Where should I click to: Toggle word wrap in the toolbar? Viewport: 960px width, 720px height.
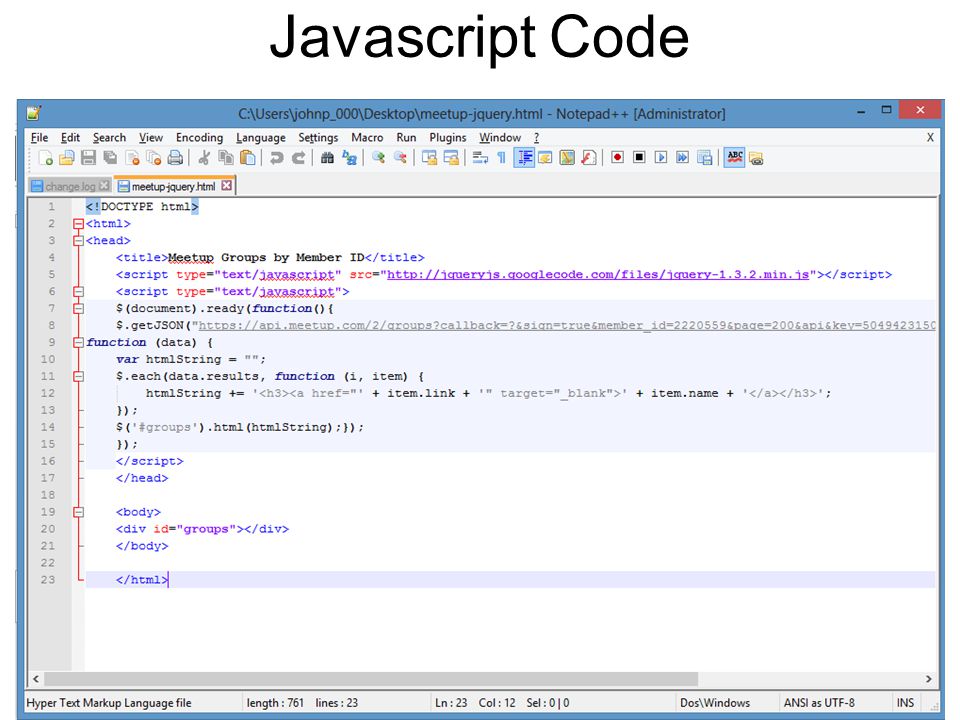[480, 158]
